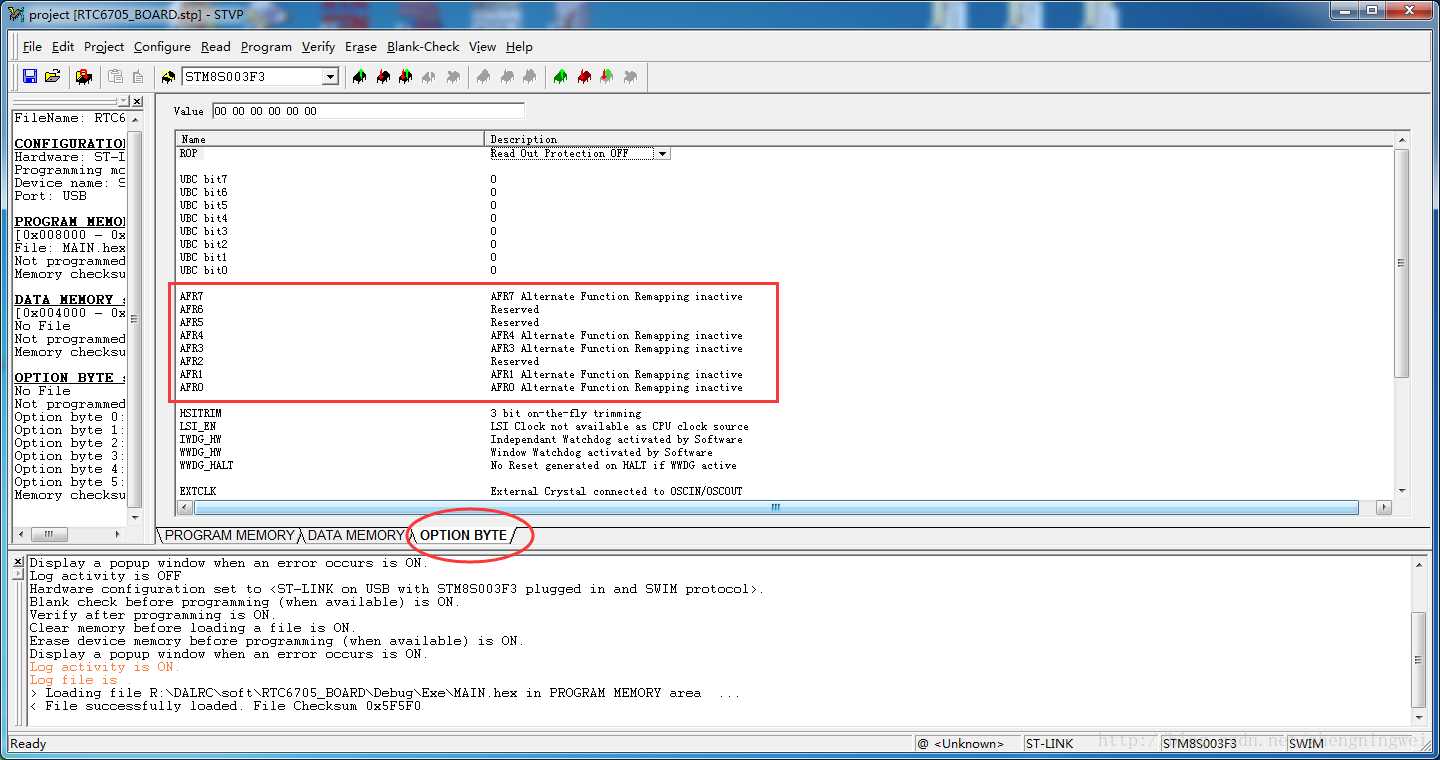Open the Blank-Check menu
Image resolution: width=1440 pixels, height=760 pixels.
(423, 47)
